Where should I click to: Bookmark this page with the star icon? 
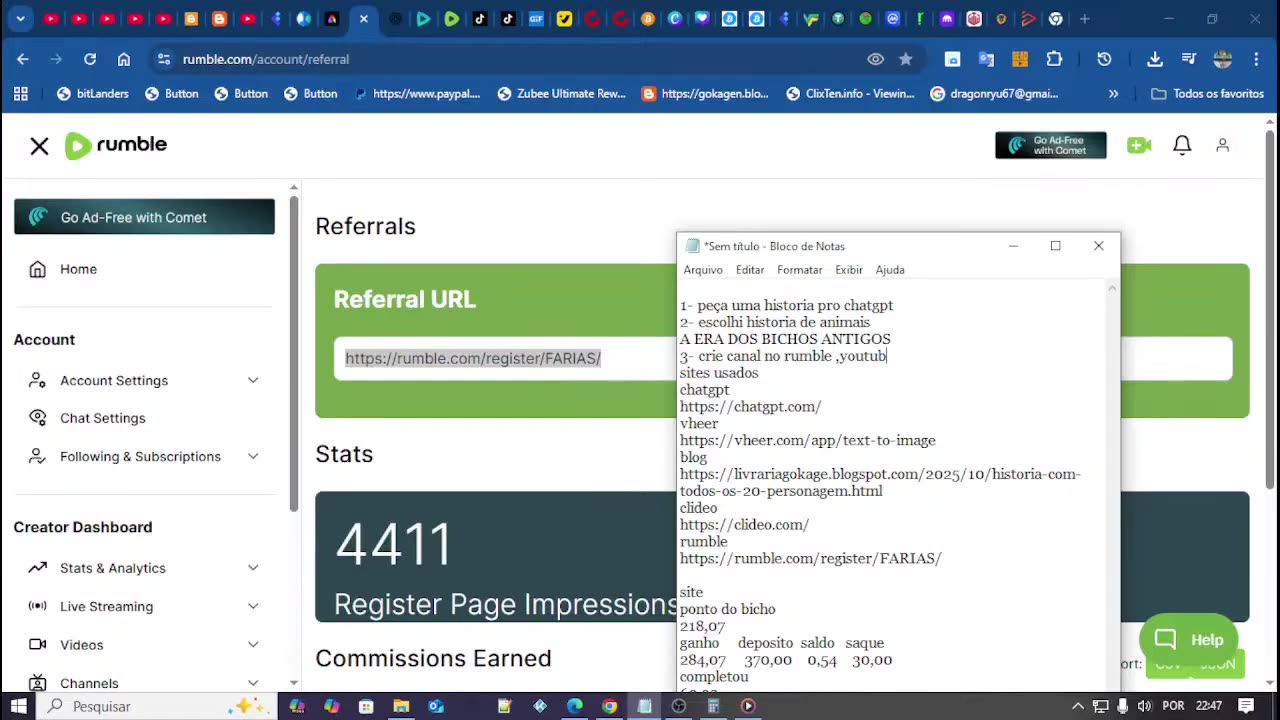click(x=906, y=59)
